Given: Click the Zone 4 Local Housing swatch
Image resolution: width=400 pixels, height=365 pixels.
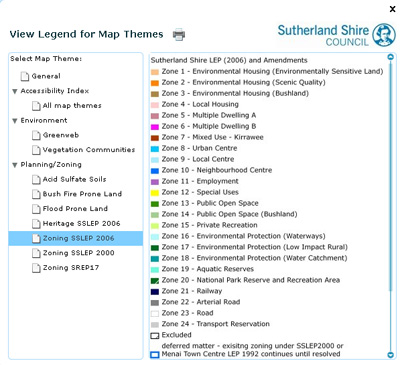Looking at the screenshot, I should 155,105.
